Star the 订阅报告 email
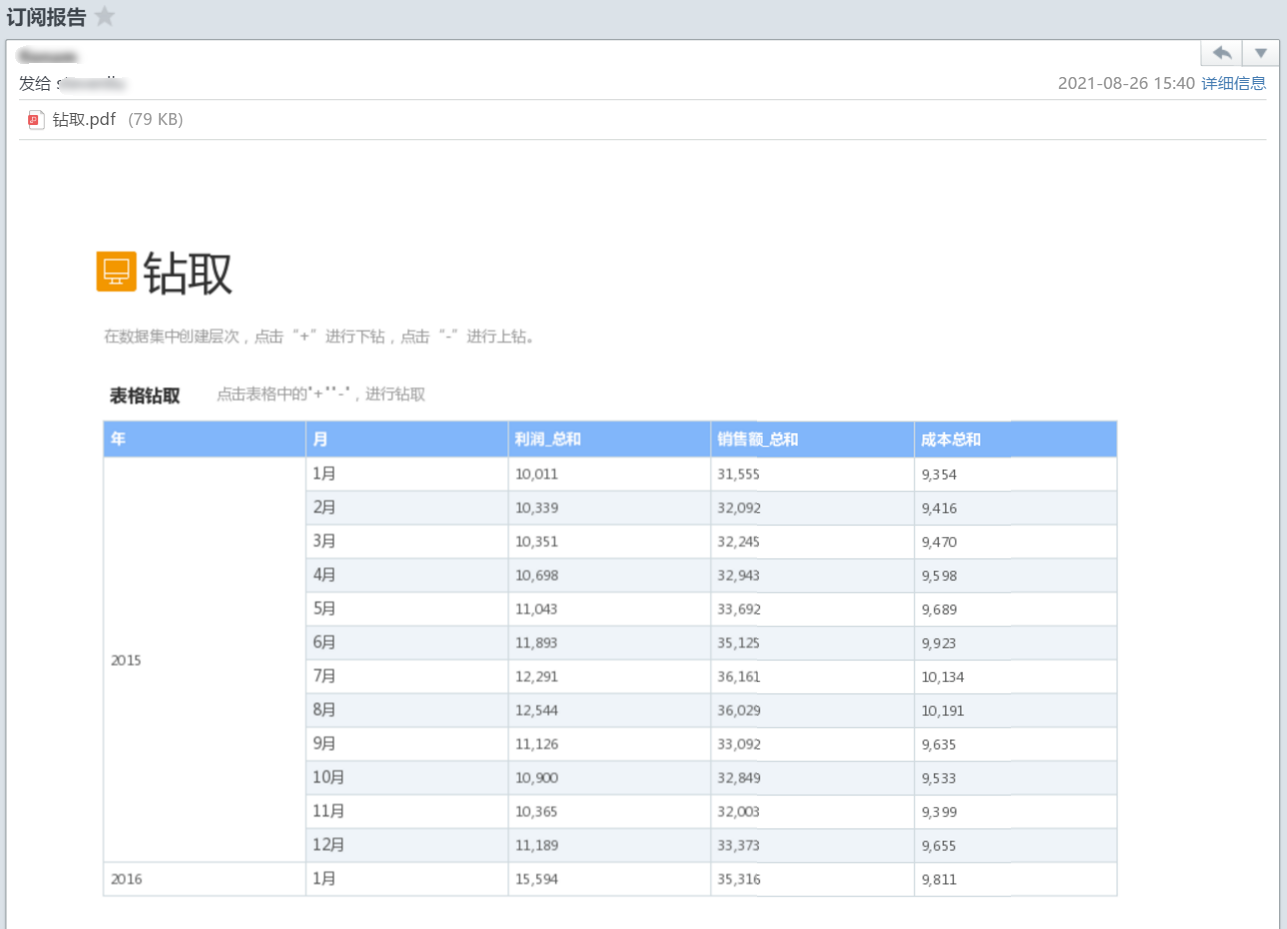The image size is (1287, 929). (x=104, y=17)
